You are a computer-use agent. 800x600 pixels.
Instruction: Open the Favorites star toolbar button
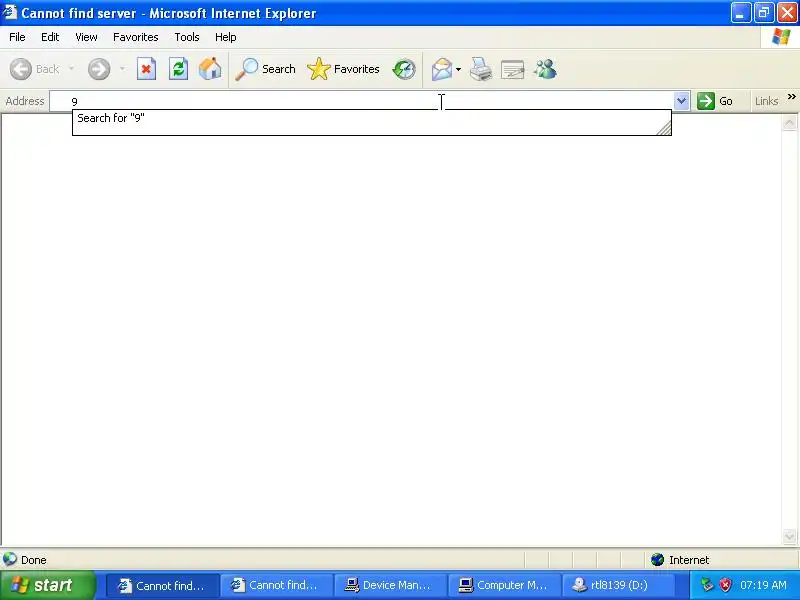343,69
